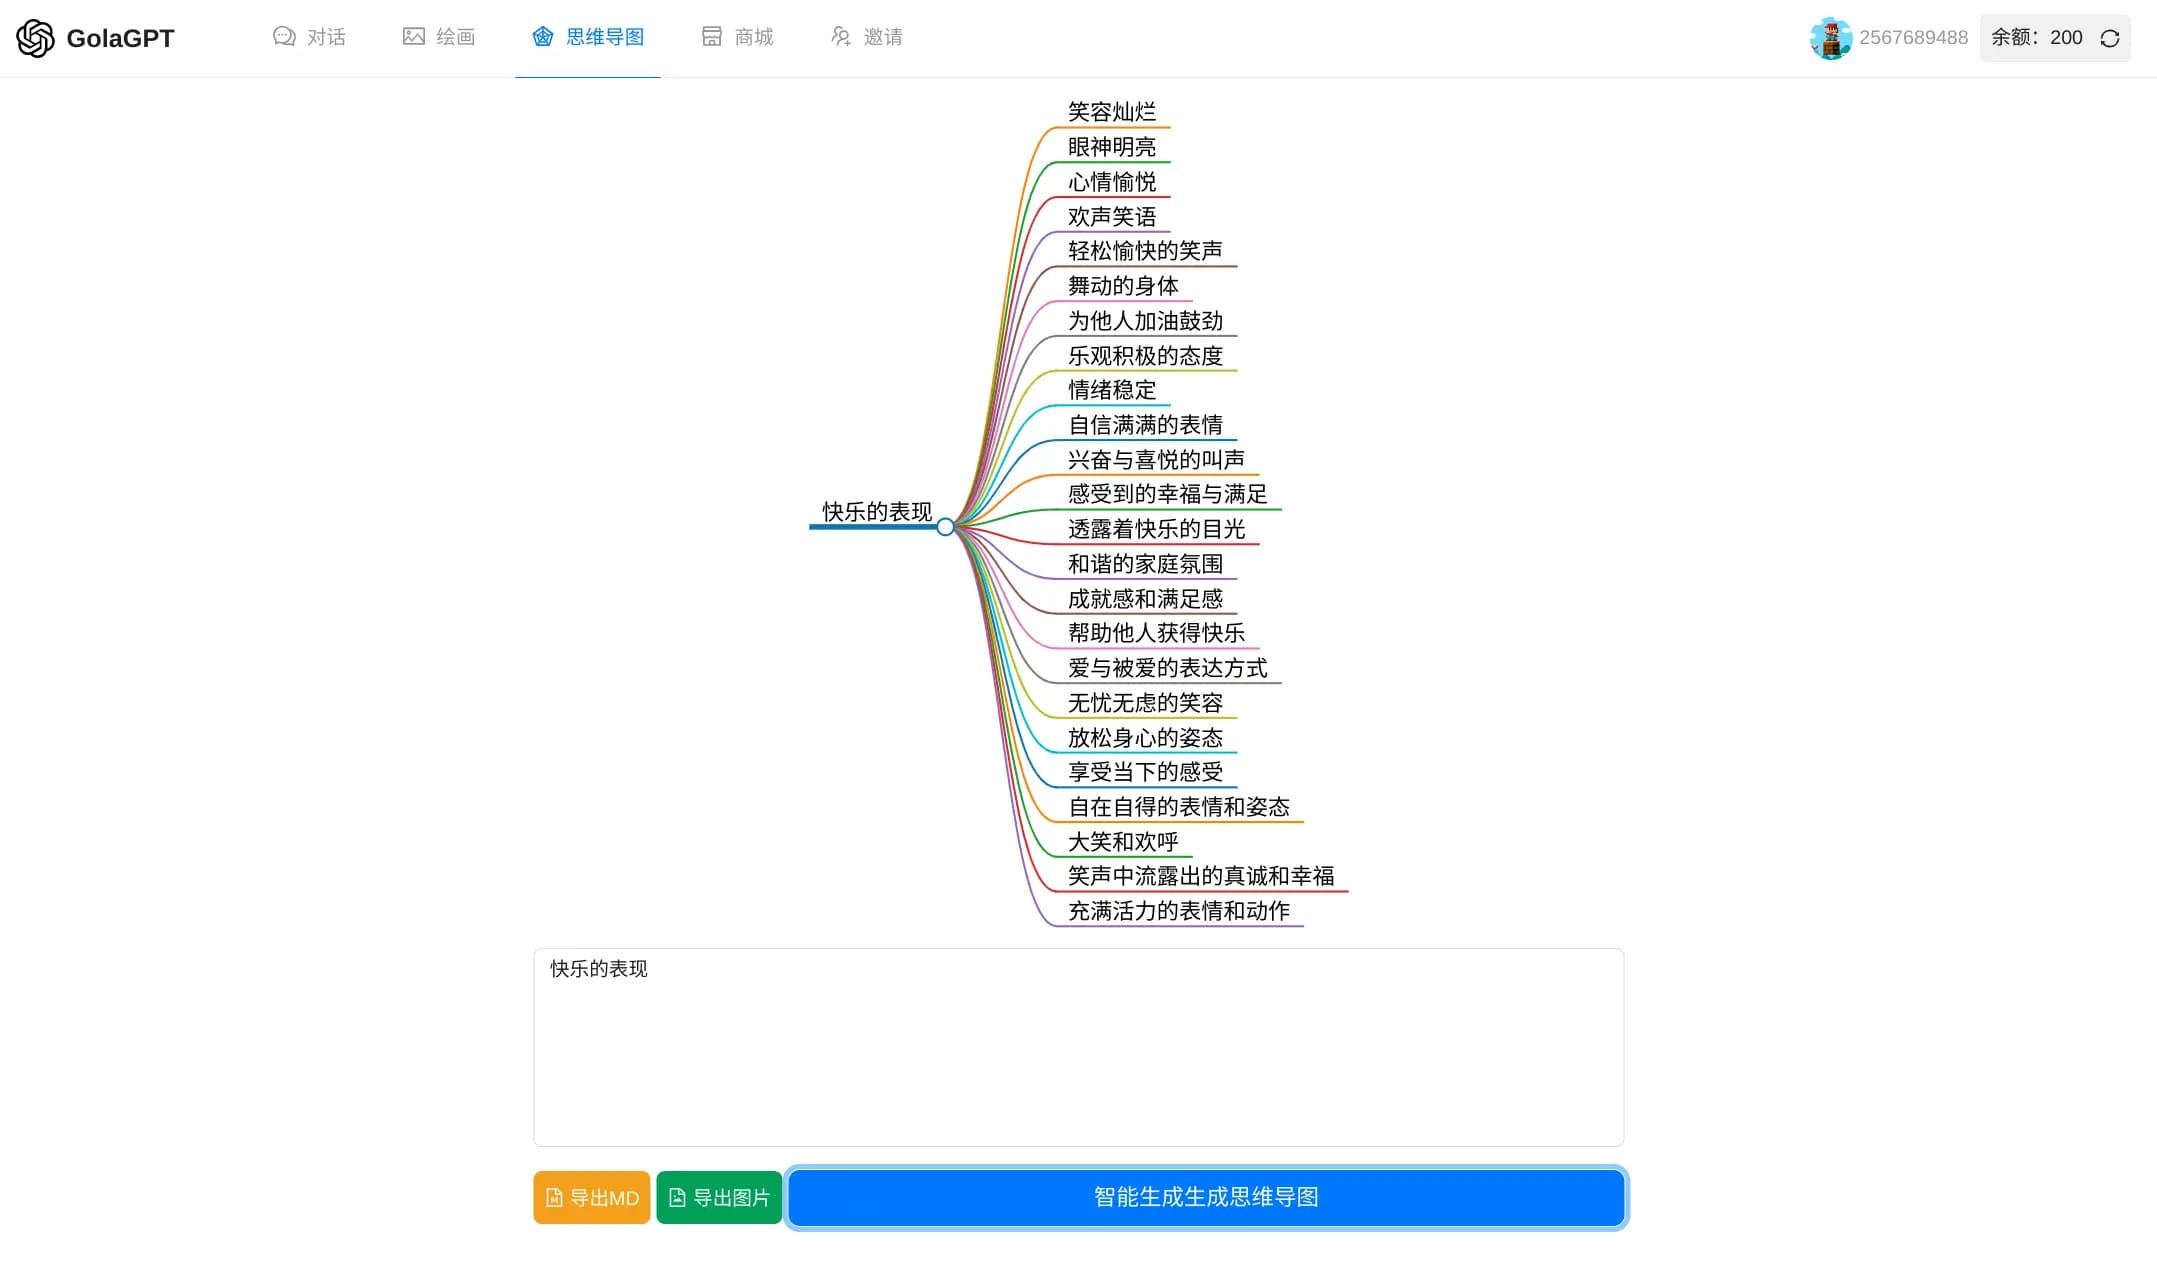
Task: Click the 导出图片 export image button
Action: click(x=719, y=1197)
